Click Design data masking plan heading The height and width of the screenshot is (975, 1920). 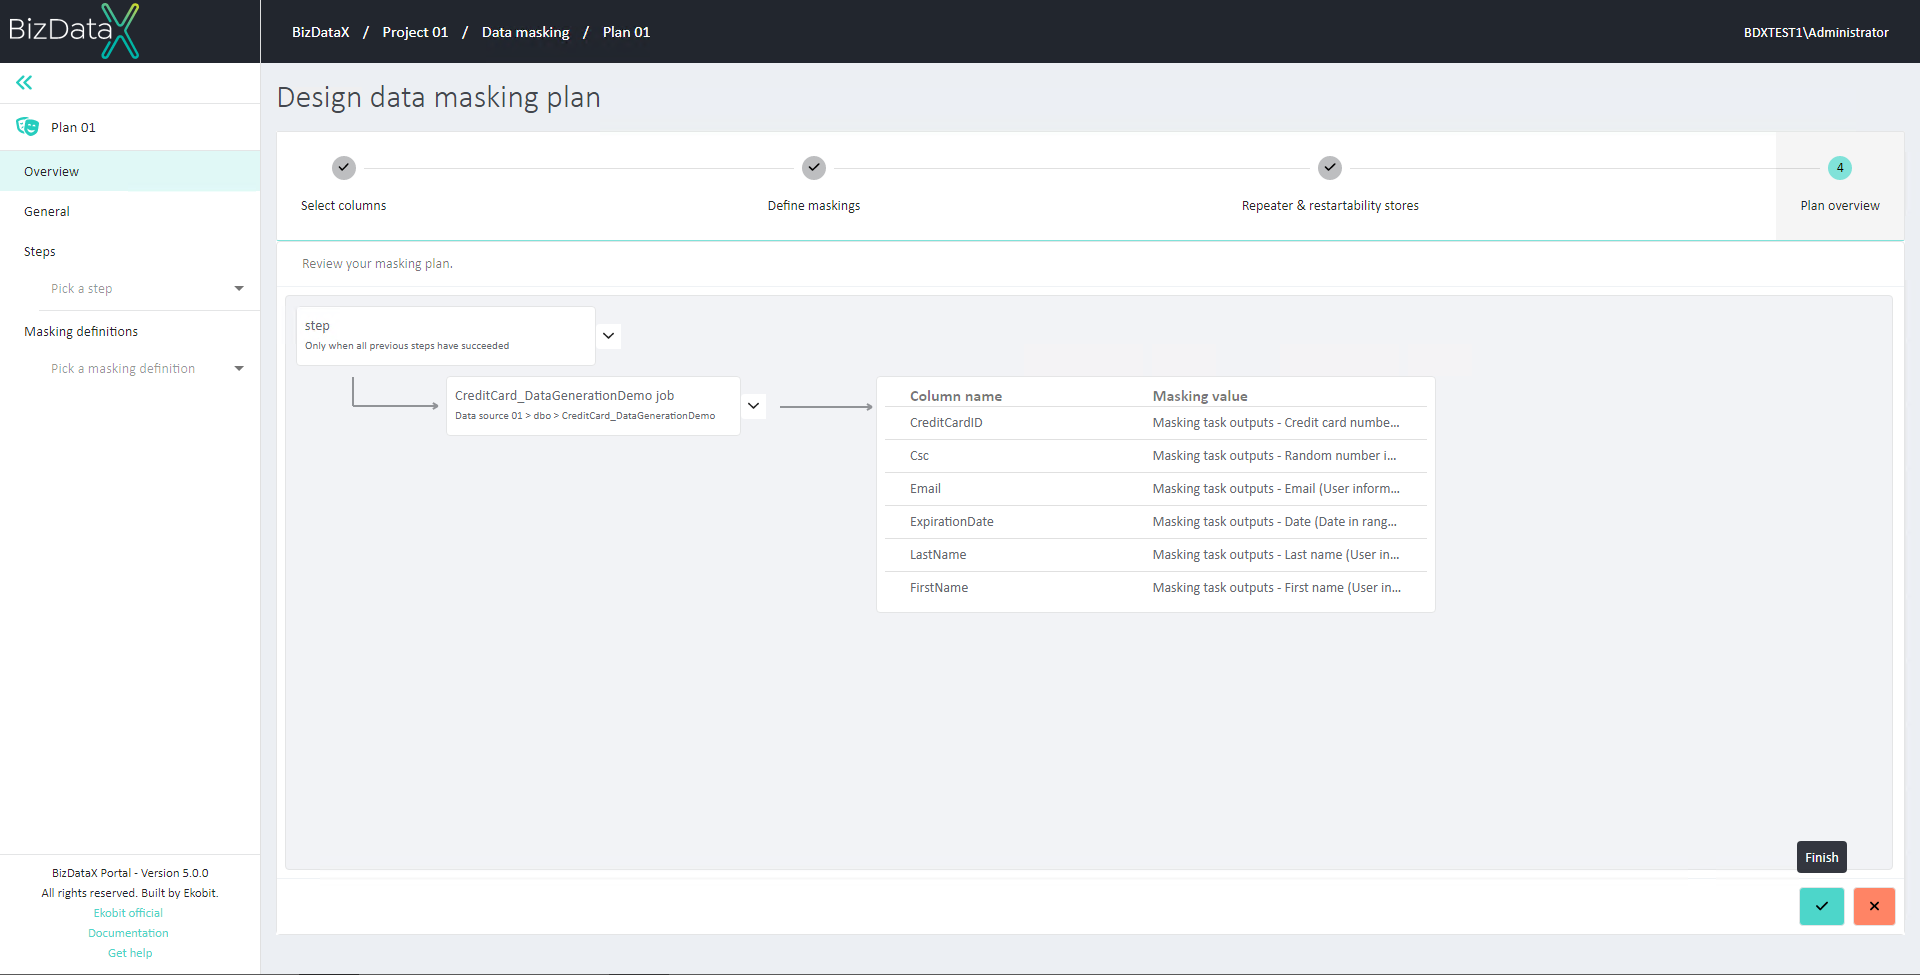click(x=439, y=97)
